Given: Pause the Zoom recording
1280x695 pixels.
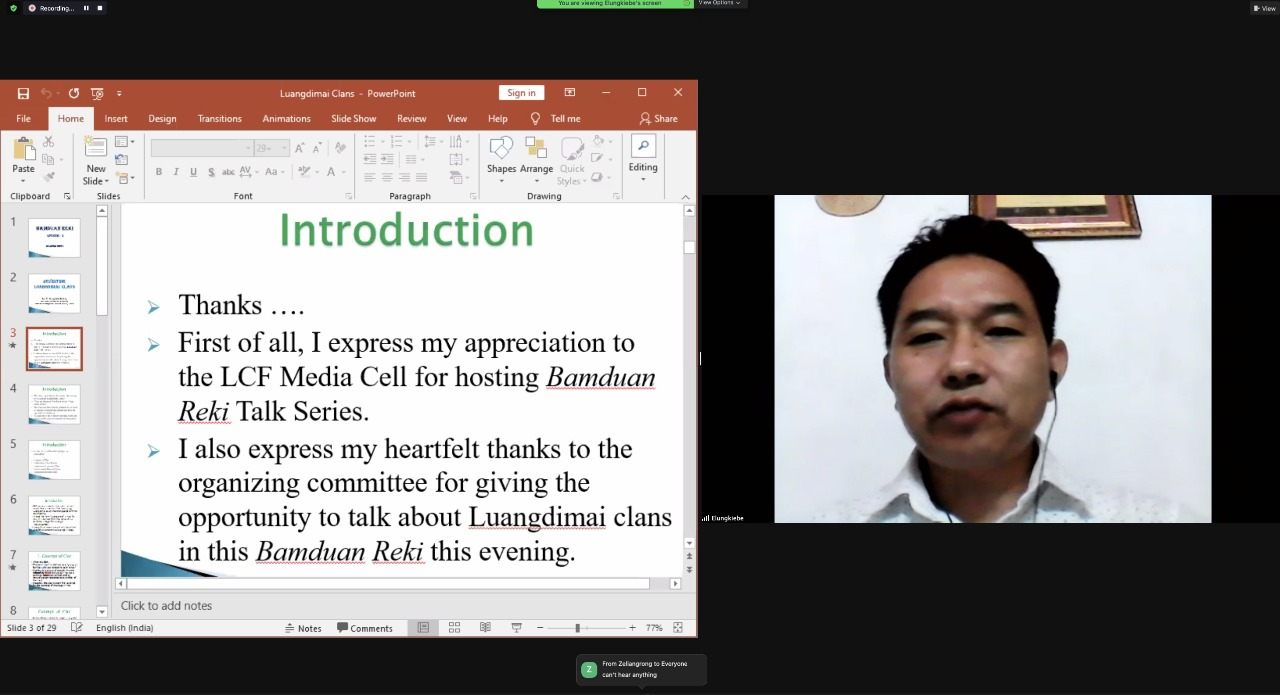Looking at the screenshot, I should (x=86, y=8).
